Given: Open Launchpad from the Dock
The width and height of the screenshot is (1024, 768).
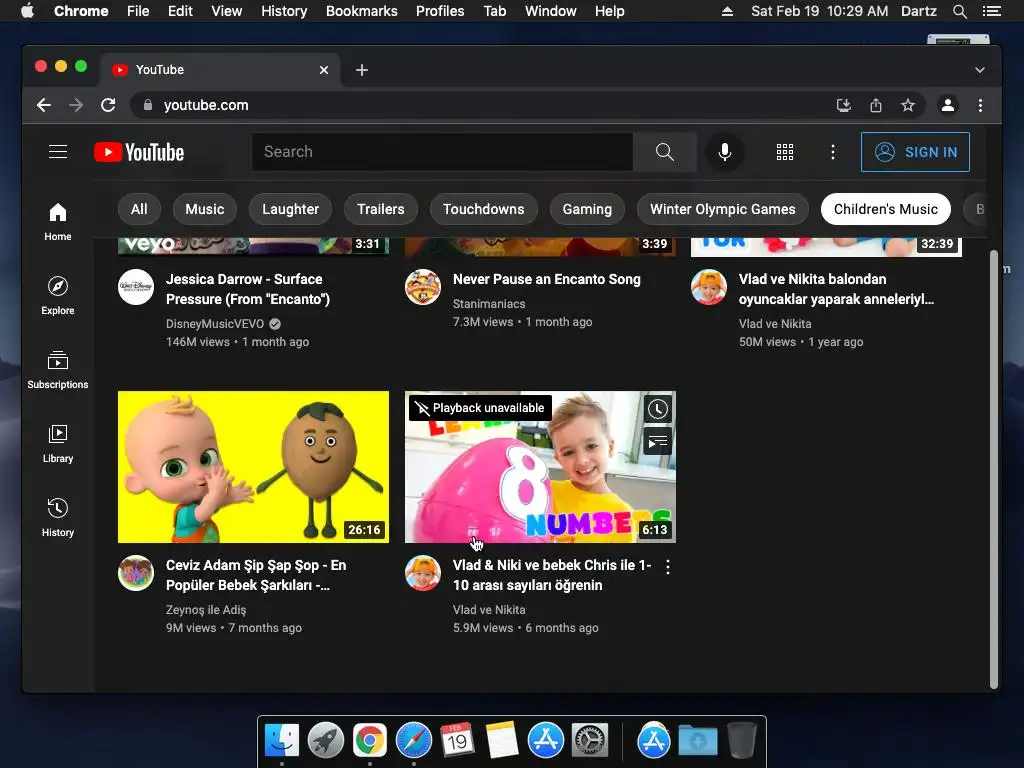Looking at the screenshot, I should tap(325, 741).
